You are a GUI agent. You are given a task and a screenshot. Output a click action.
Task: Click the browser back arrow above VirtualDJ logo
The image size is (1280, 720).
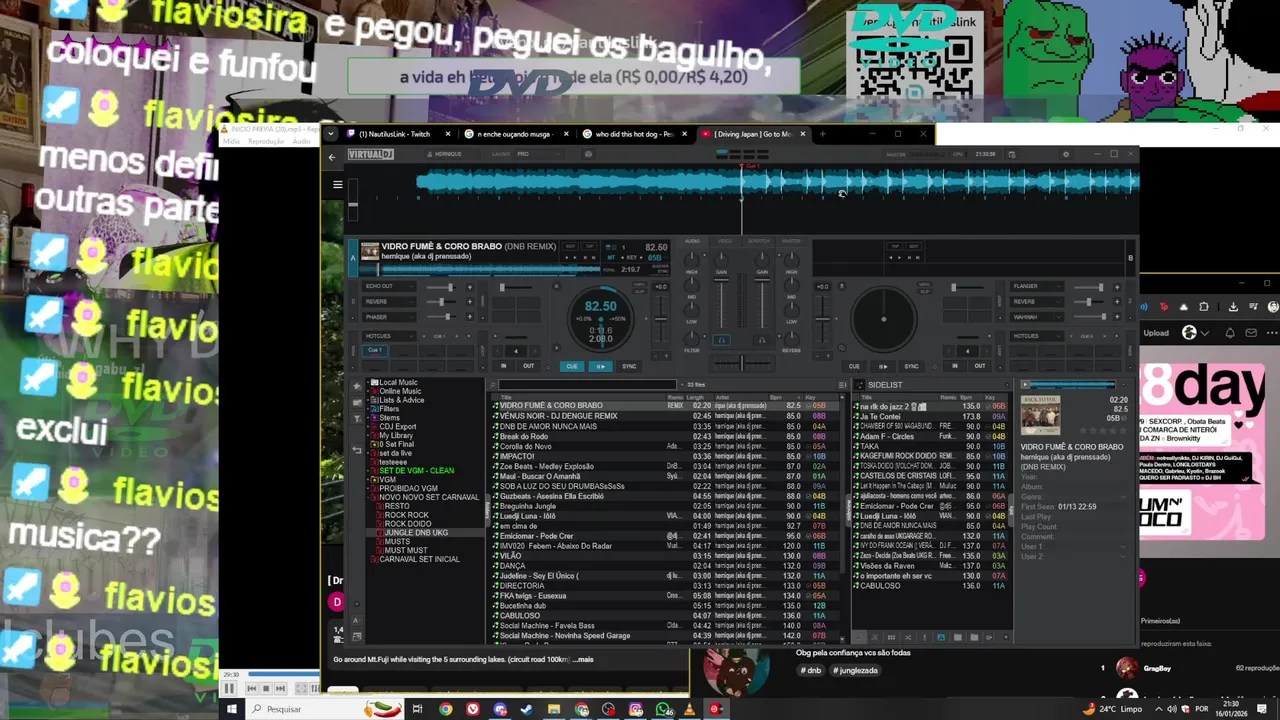(331, 157)
